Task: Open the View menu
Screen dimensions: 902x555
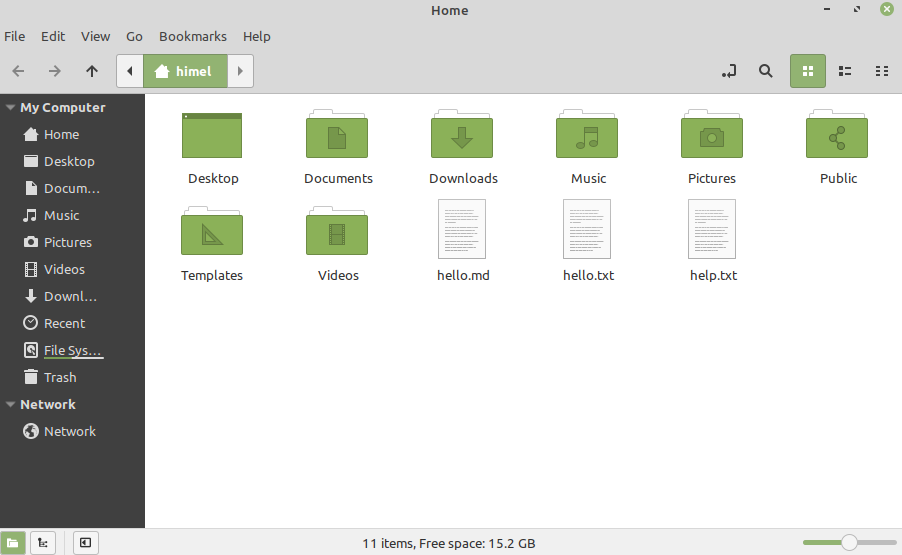Action: coord(95,36)
